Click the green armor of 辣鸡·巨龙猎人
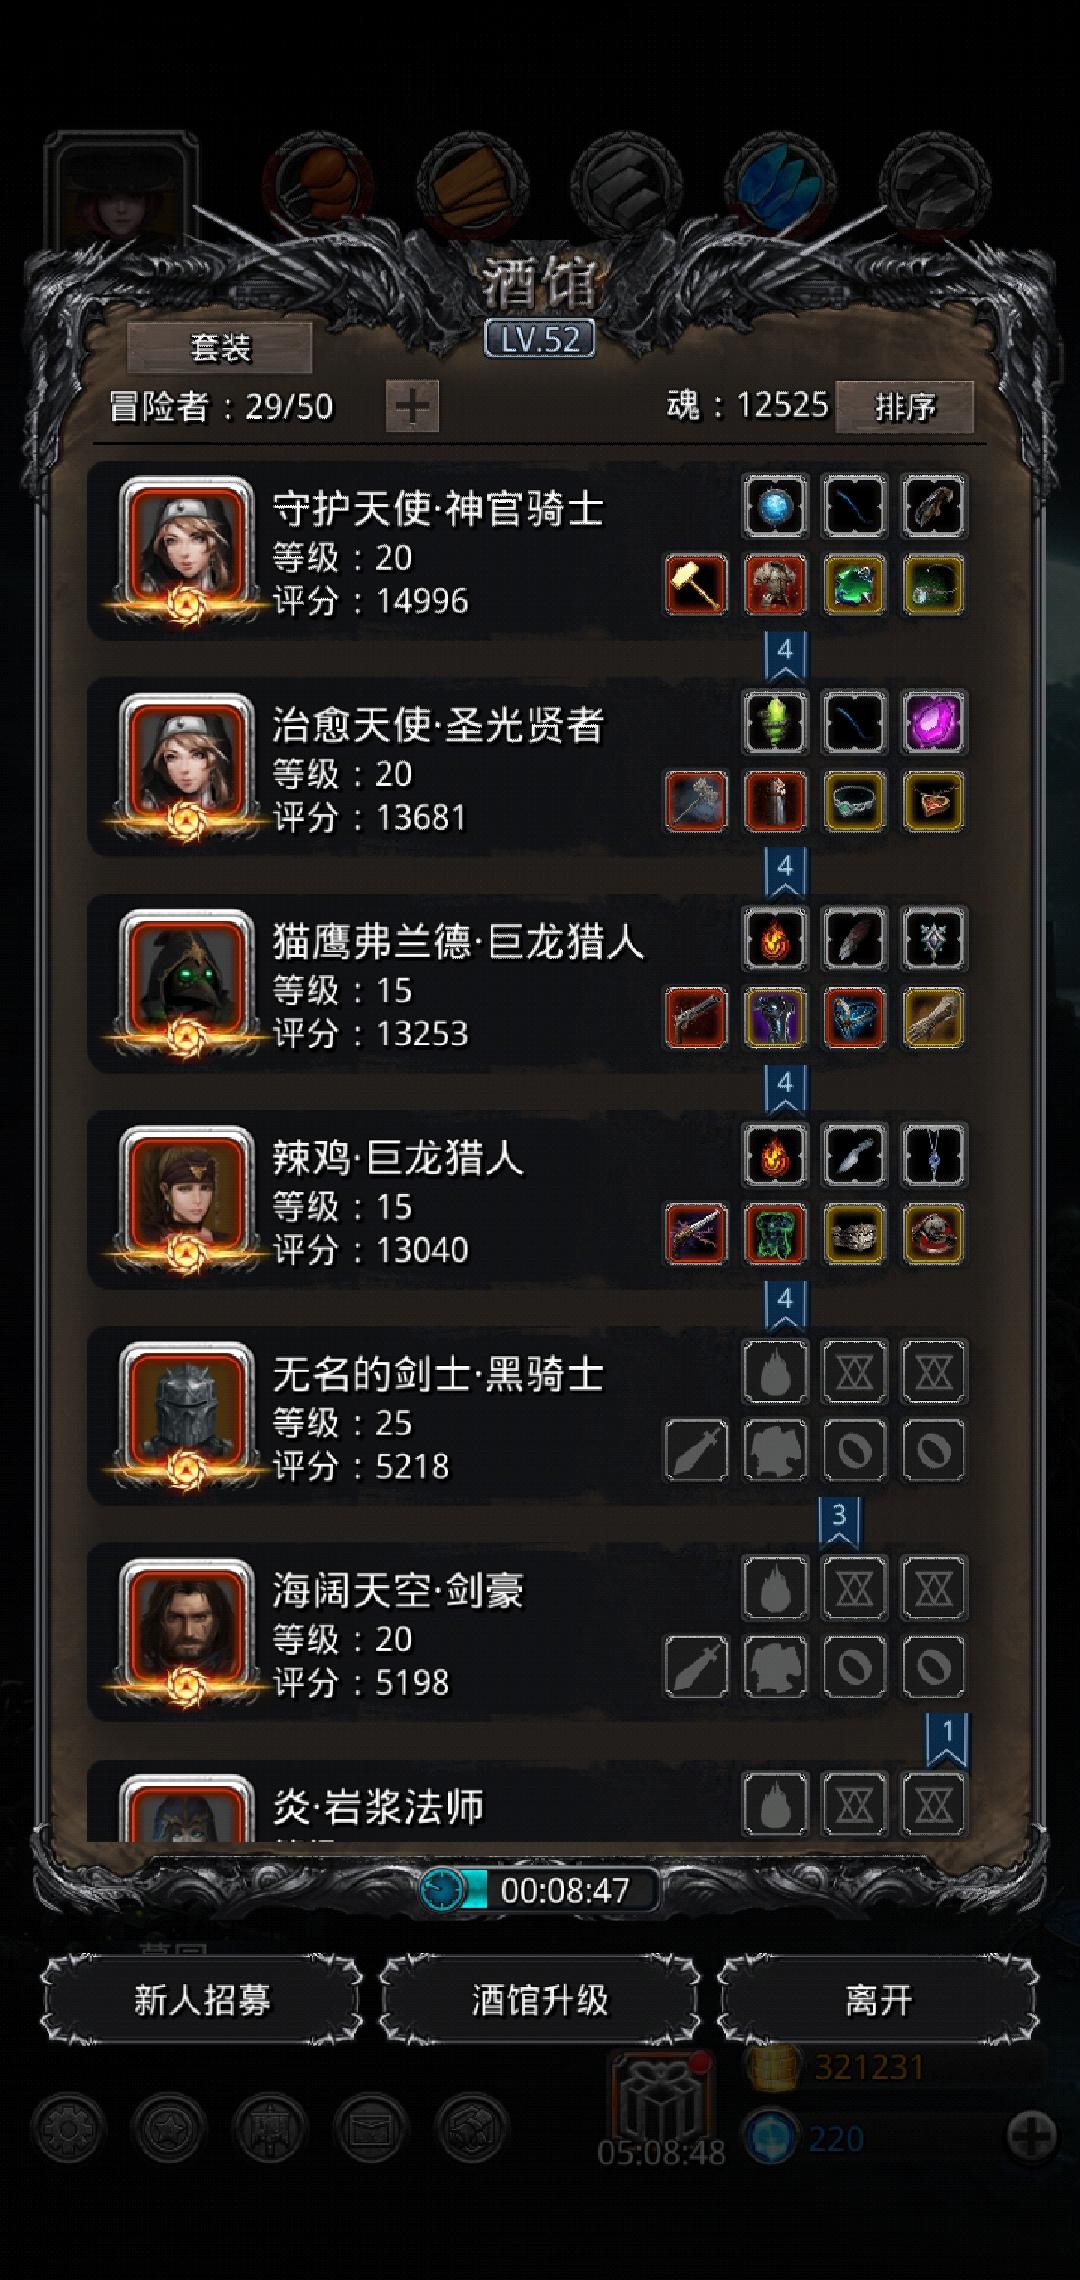This screenshot has height=2280, width=1080. (775, 1234)
